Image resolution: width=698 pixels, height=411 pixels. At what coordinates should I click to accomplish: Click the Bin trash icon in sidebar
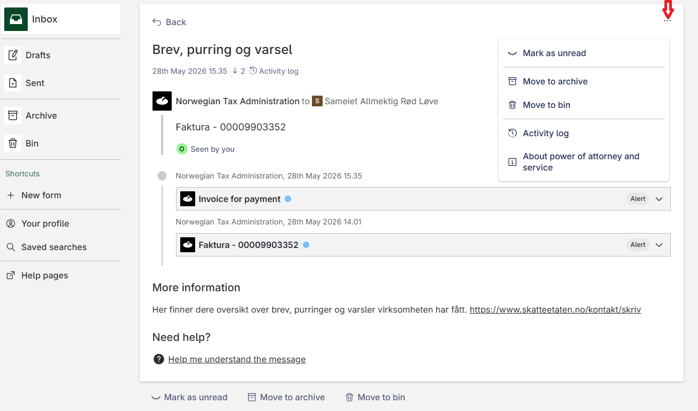[13, 143]
